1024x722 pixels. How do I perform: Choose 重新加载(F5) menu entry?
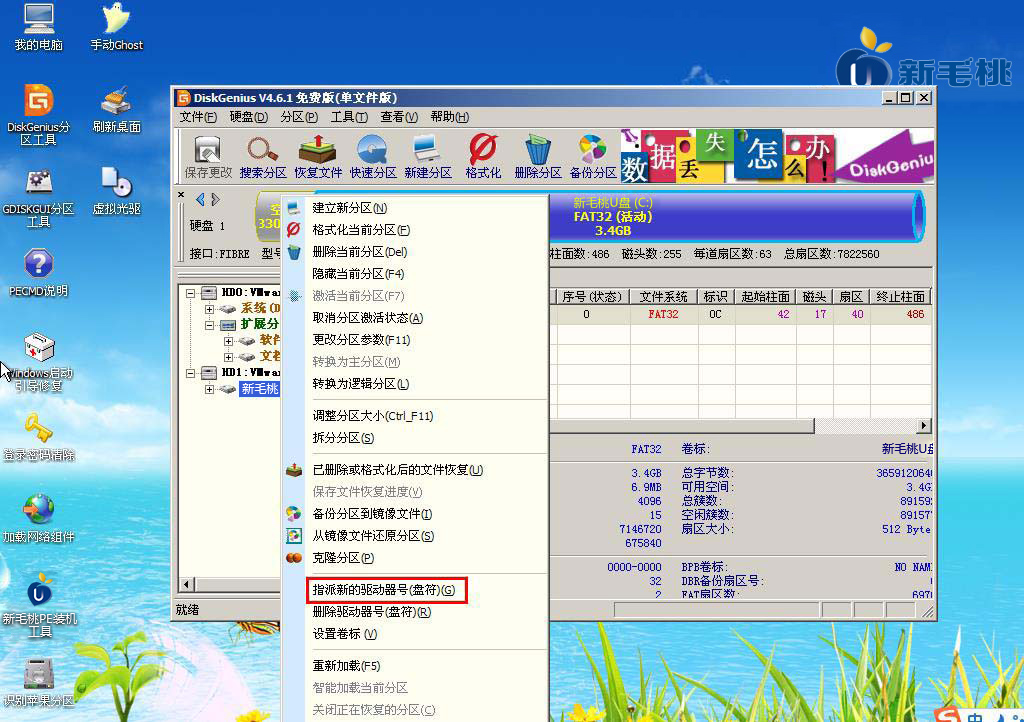coord(415,666)
